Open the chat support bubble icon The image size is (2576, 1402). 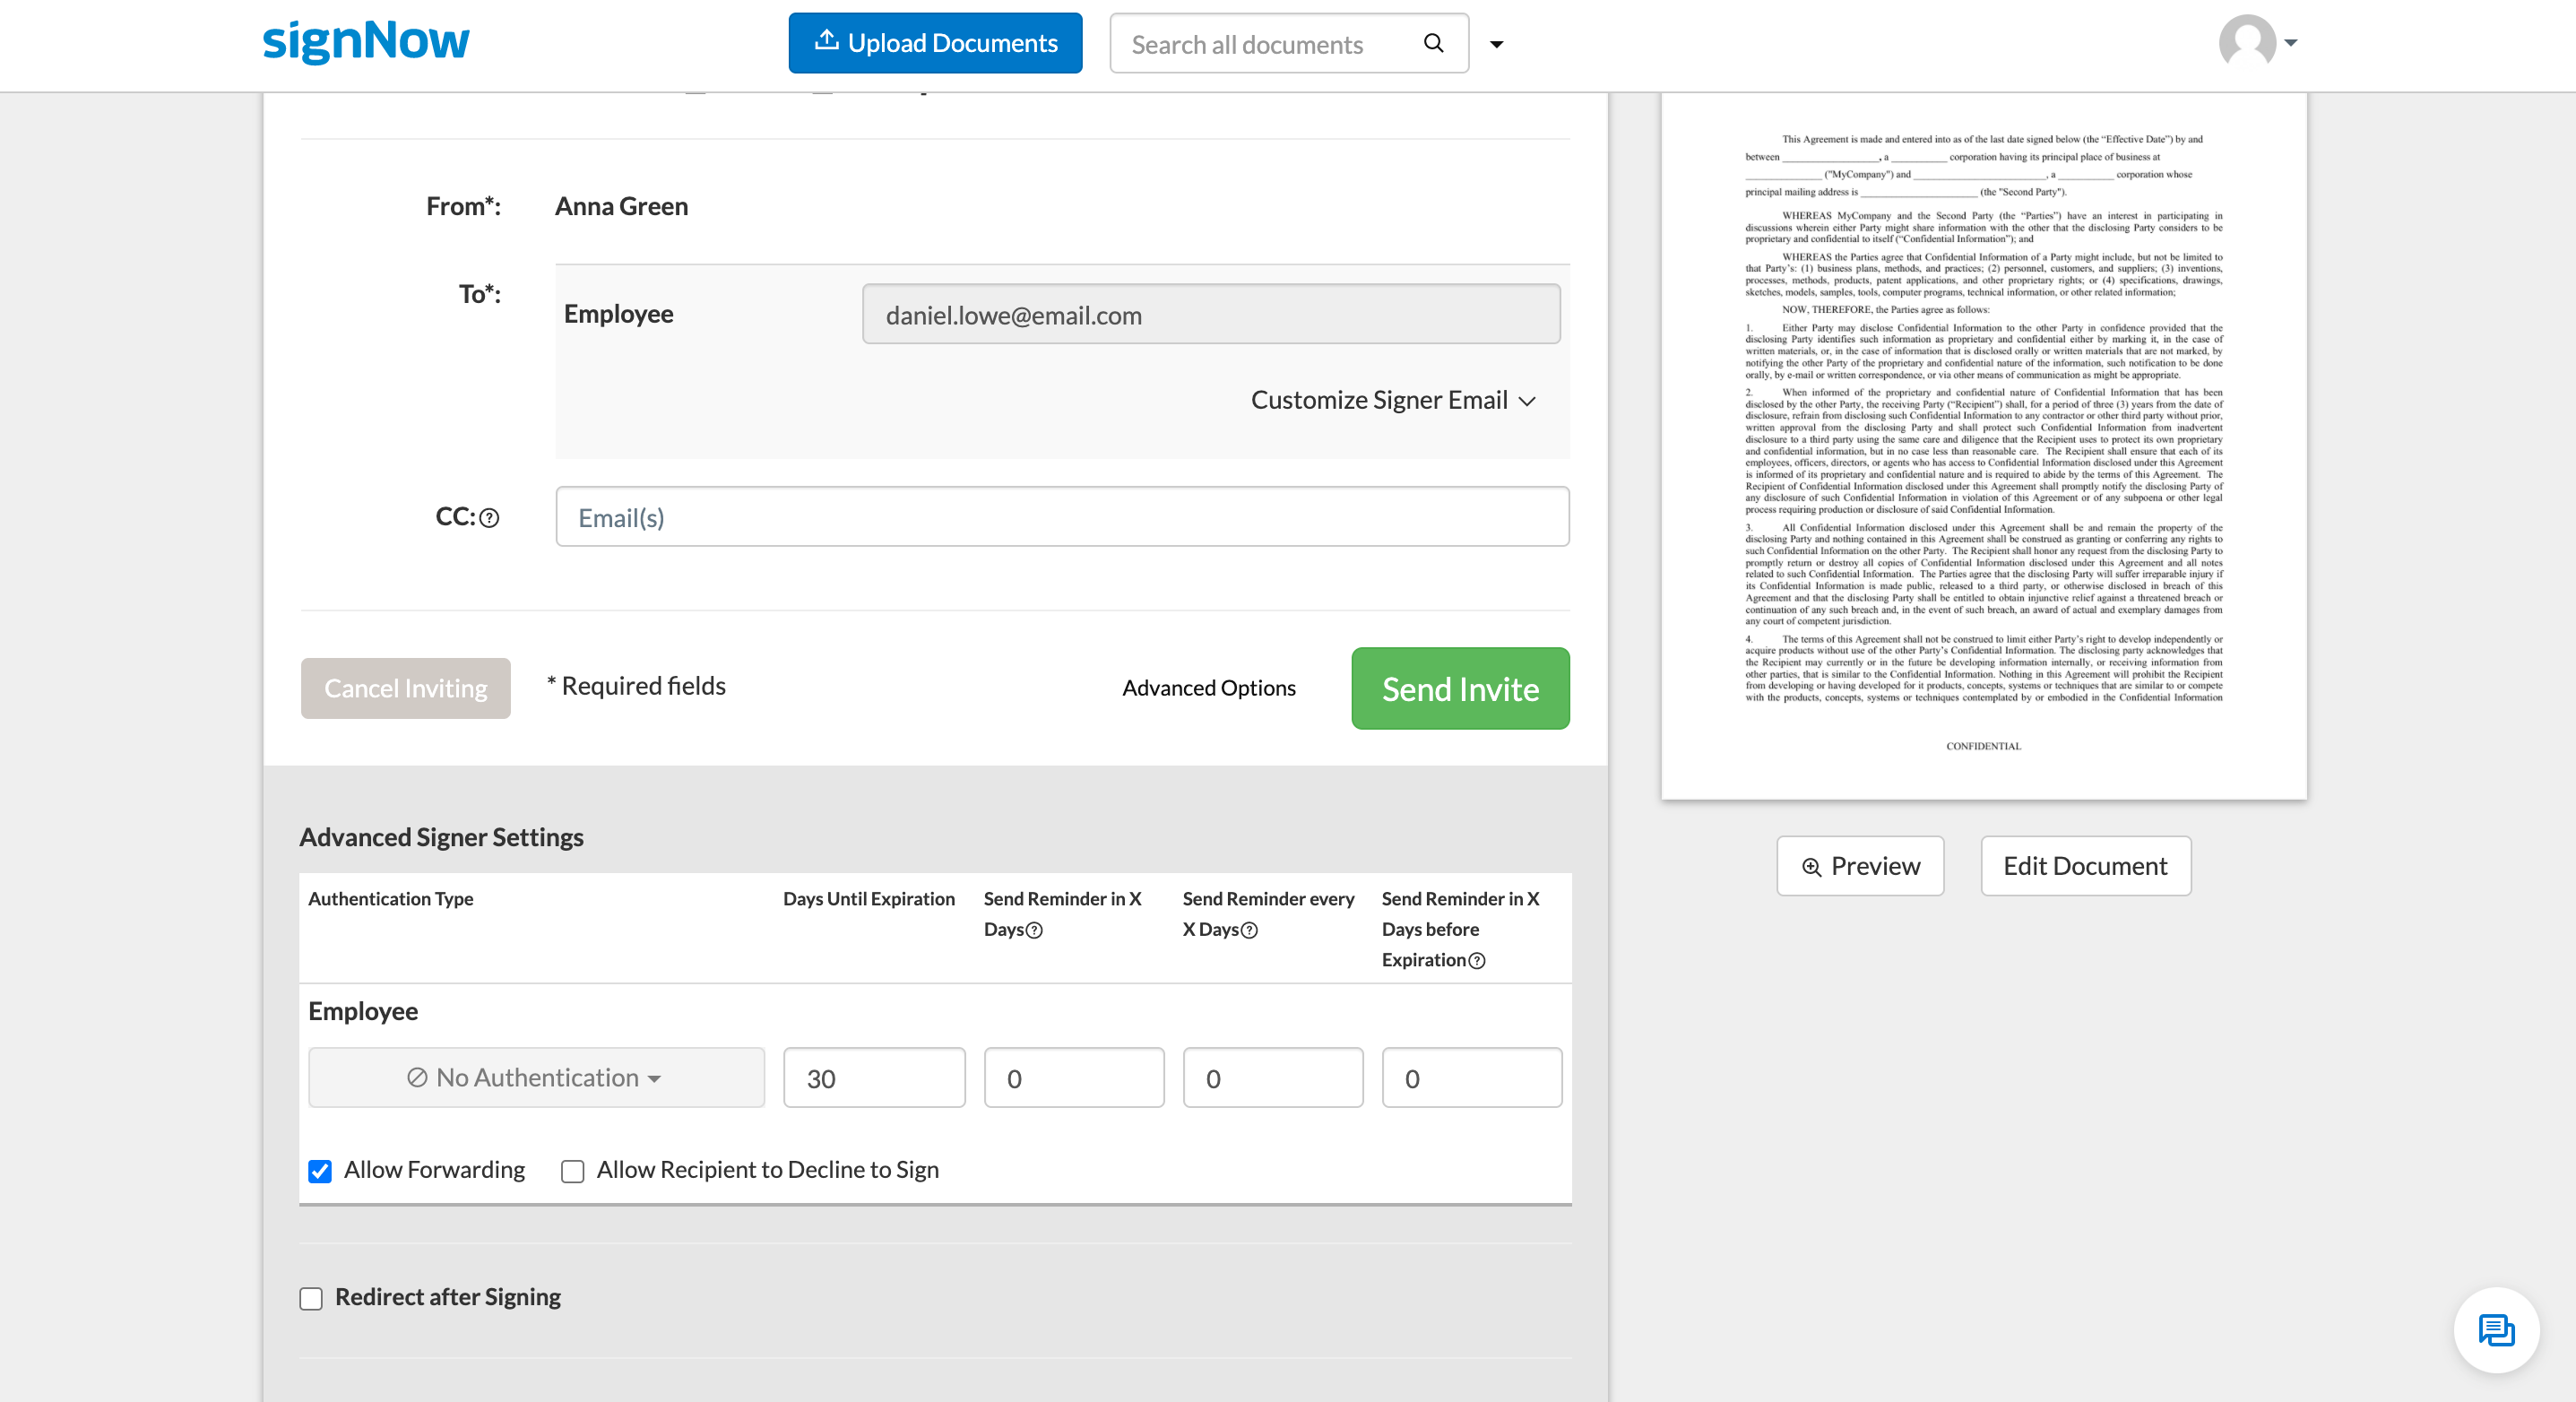tap(2496, 1330)
